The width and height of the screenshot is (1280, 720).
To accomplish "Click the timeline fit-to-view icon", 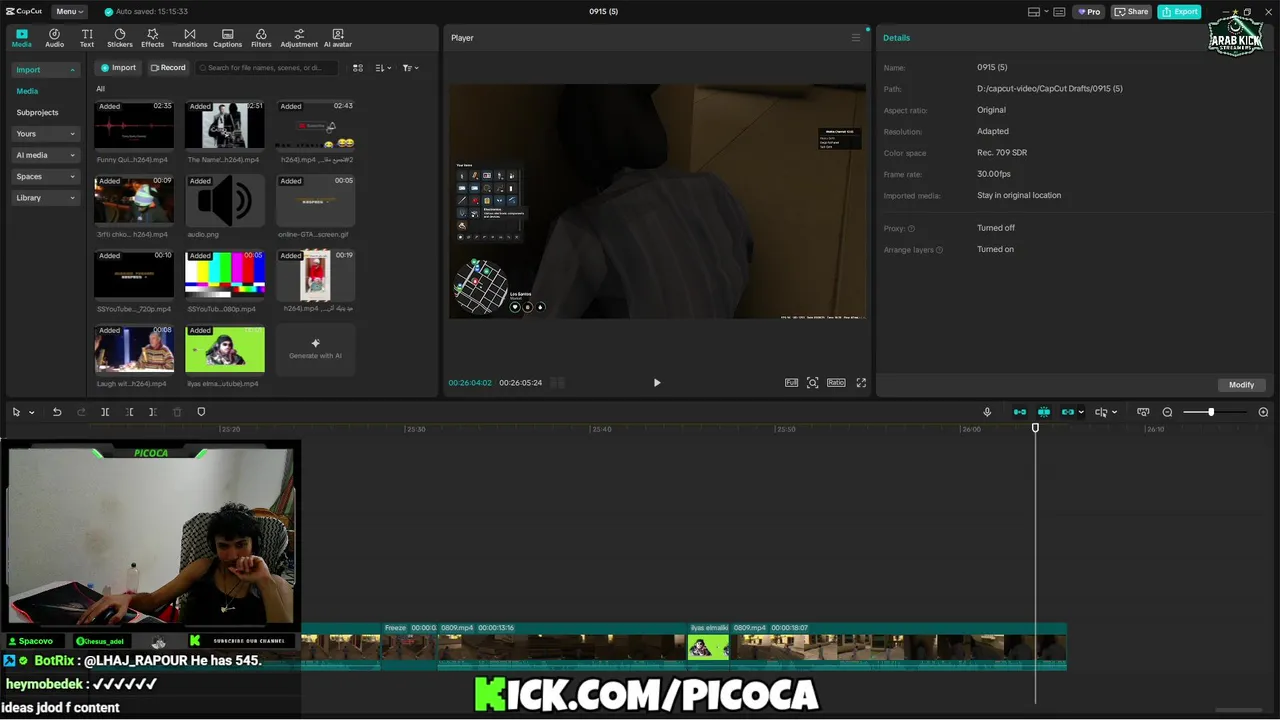I will tap(1143, 412).
